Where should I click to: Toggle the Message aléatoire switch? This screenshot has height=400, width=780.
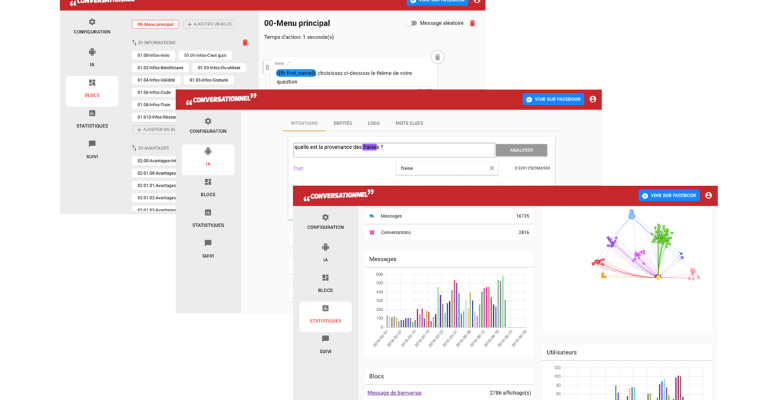[x=411, y=23]
